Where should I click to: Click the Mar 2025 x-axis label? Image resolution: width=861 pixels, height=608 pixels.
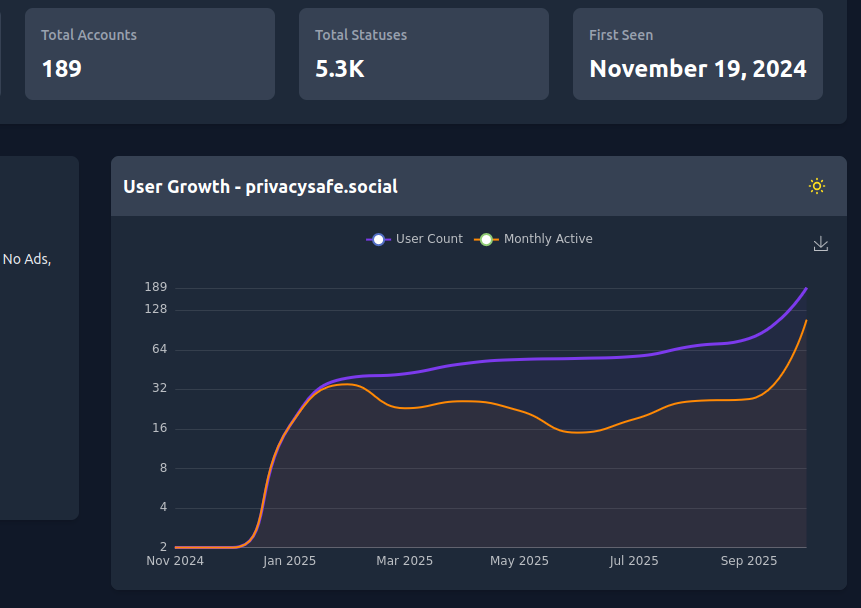pyautogui.click(x=404, y=561)
